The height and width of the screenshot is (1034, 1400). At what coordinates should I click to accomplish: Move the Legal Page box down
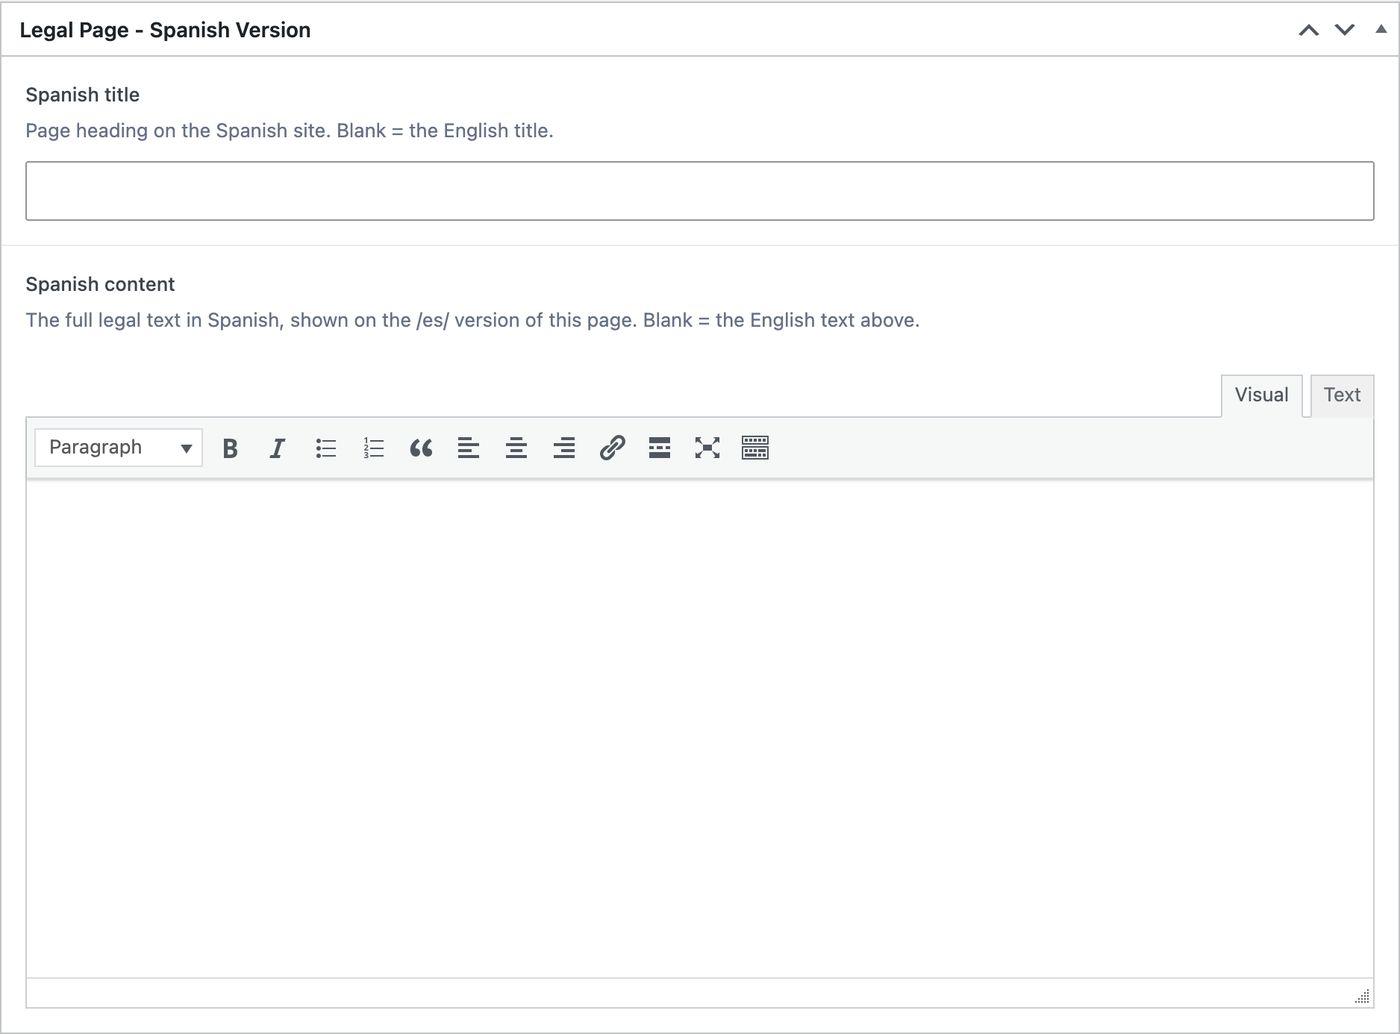click(x=1345, y=30)
